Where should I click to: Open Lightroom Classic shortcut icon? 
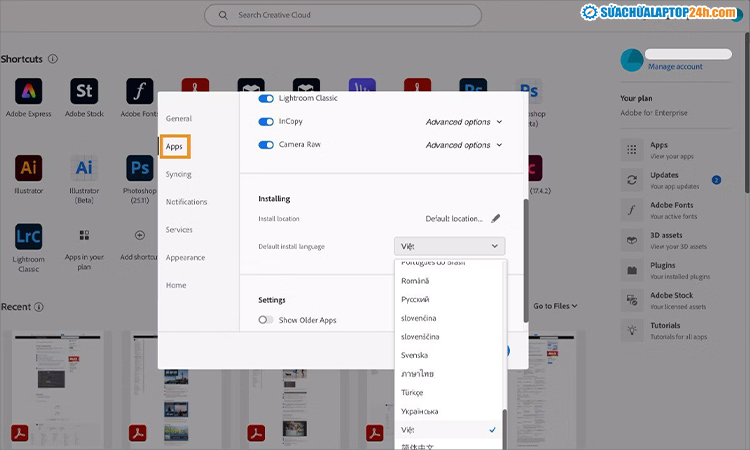click(x=29, y=237)
